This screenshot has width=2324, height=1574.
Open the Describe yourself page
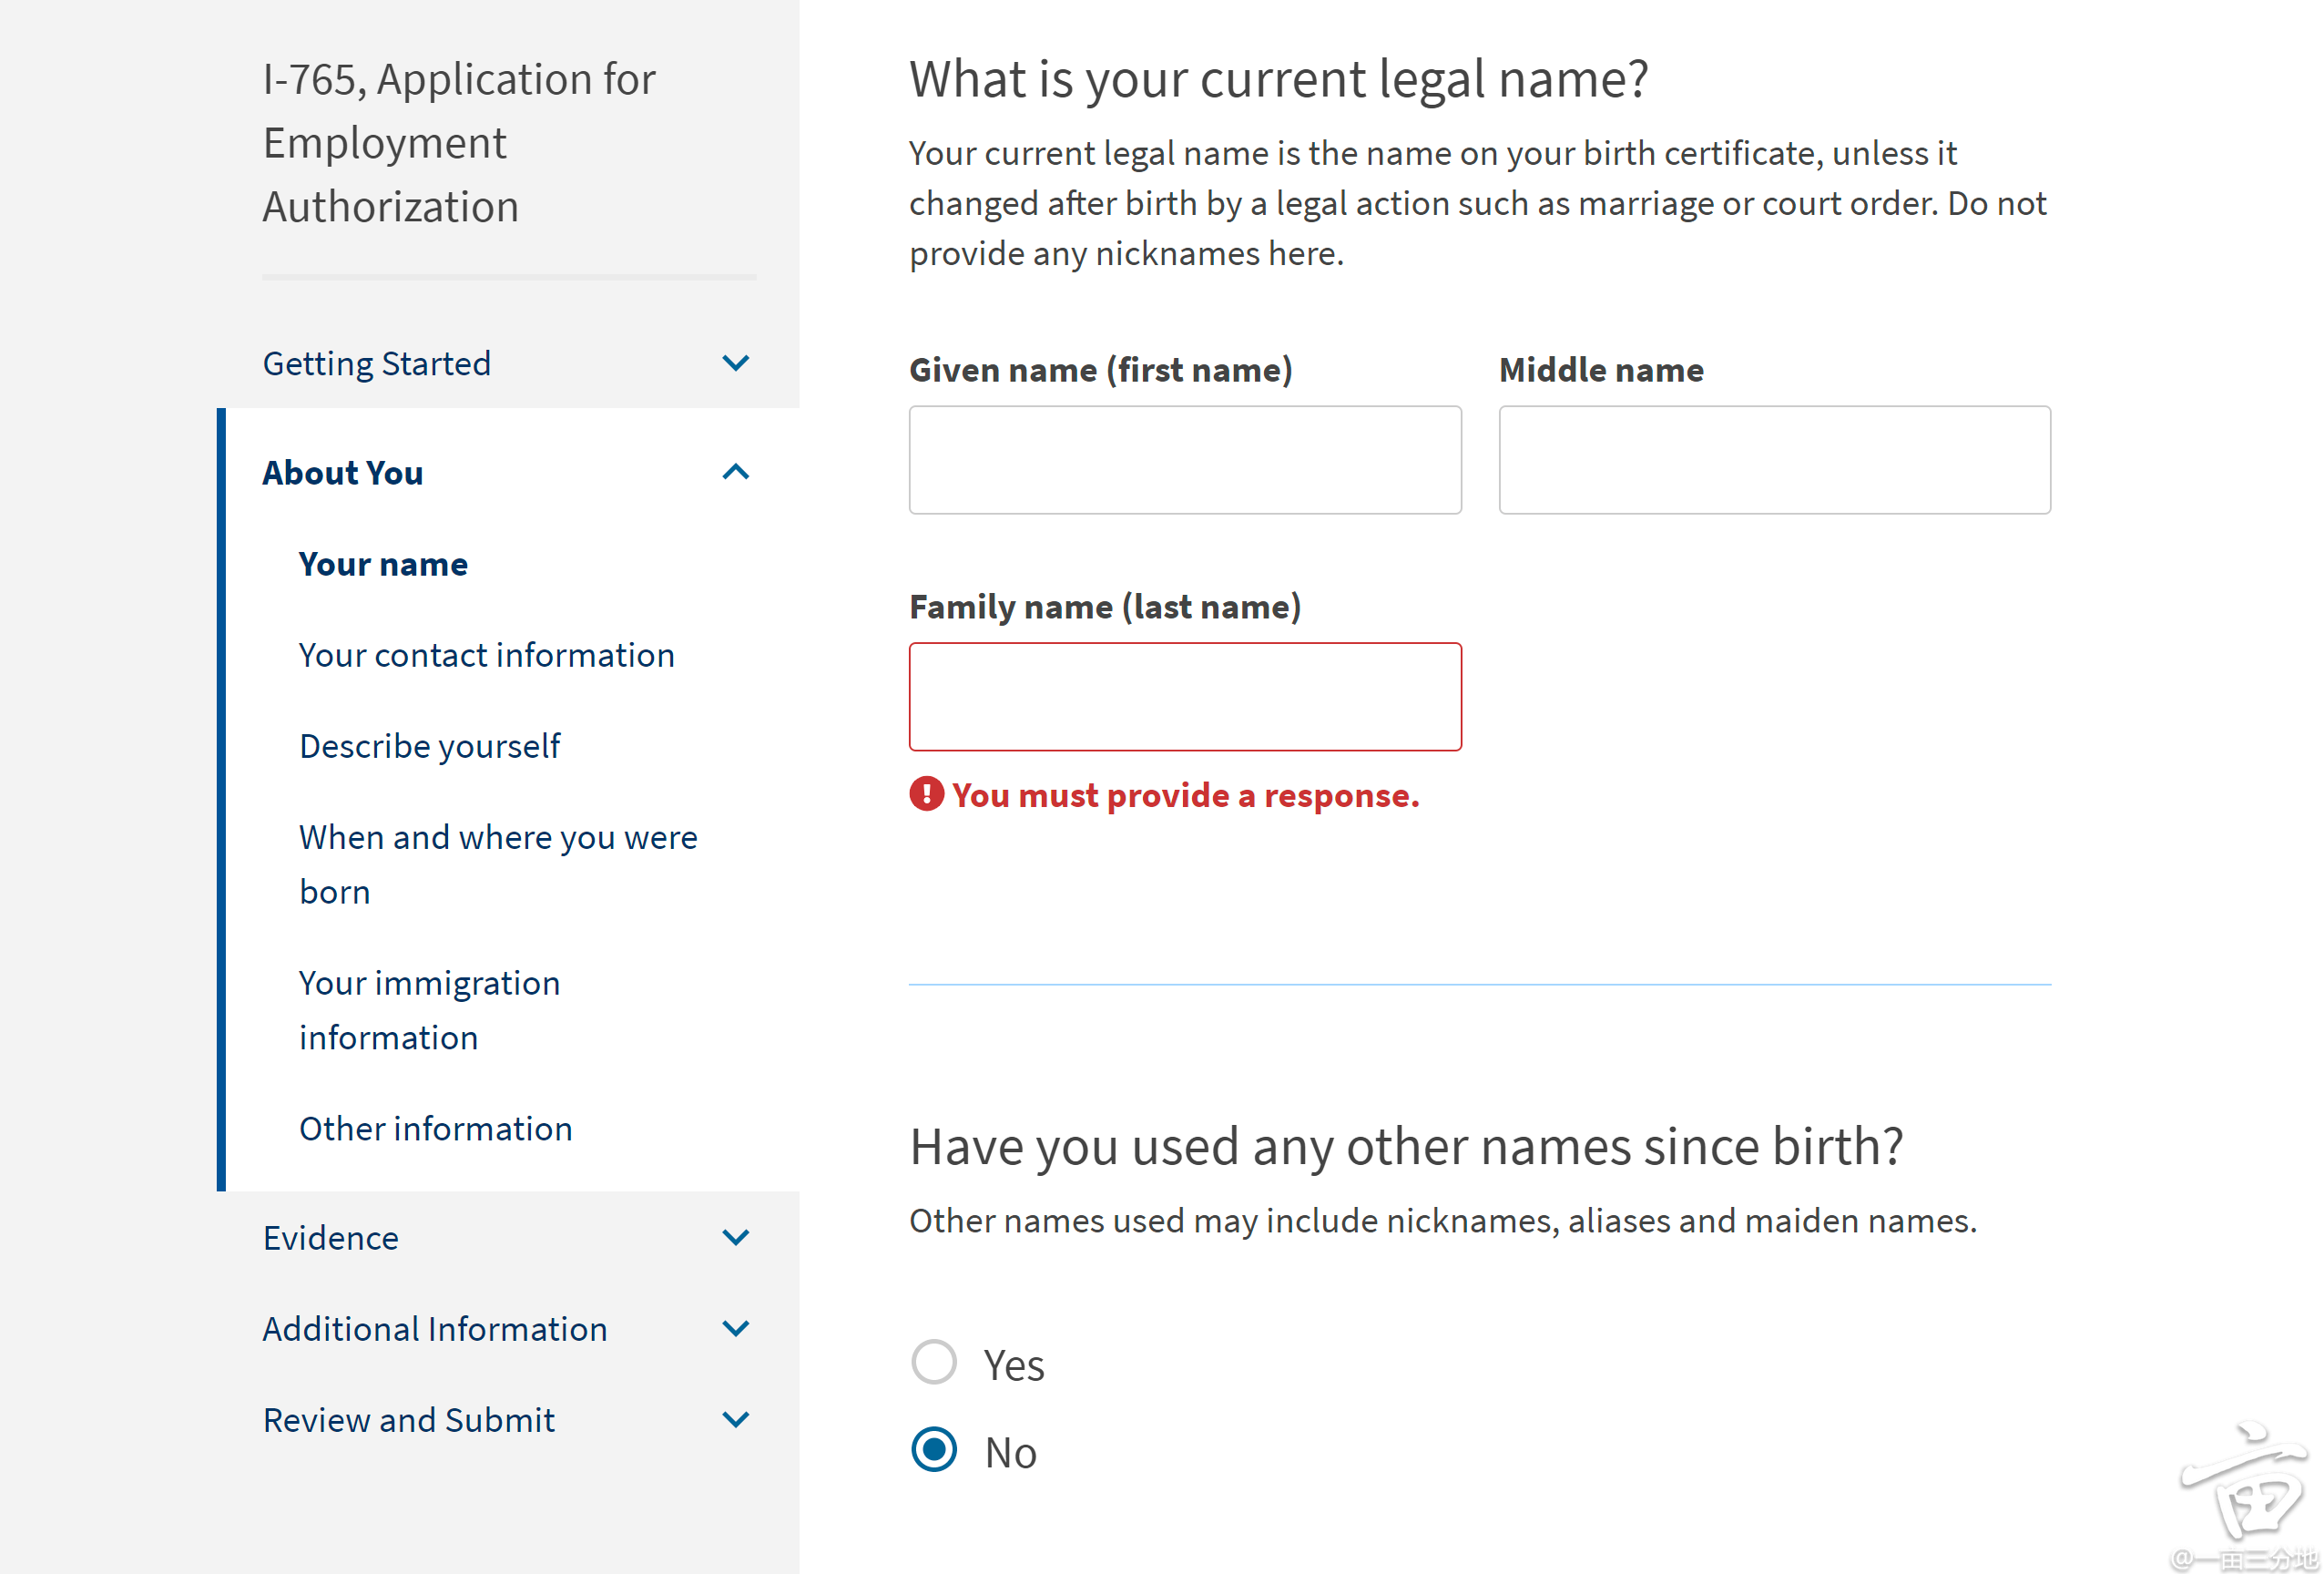tap(430, 746)
